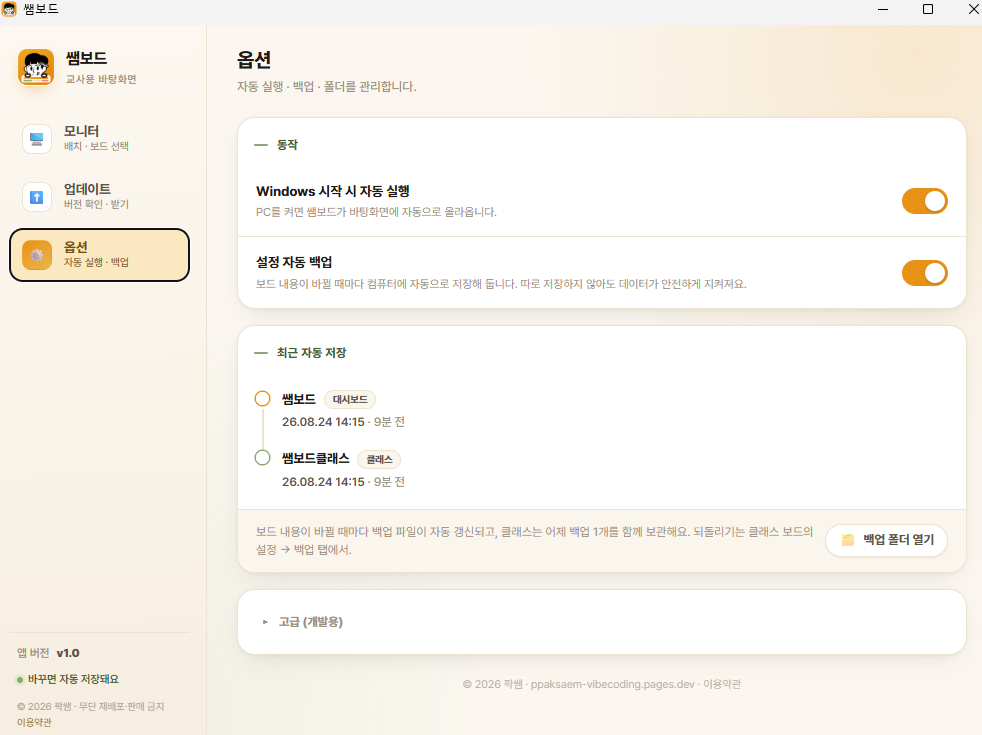Open the backup folder with 백업 폴더 열기
The image size is (982, 735).
[886, 540]
